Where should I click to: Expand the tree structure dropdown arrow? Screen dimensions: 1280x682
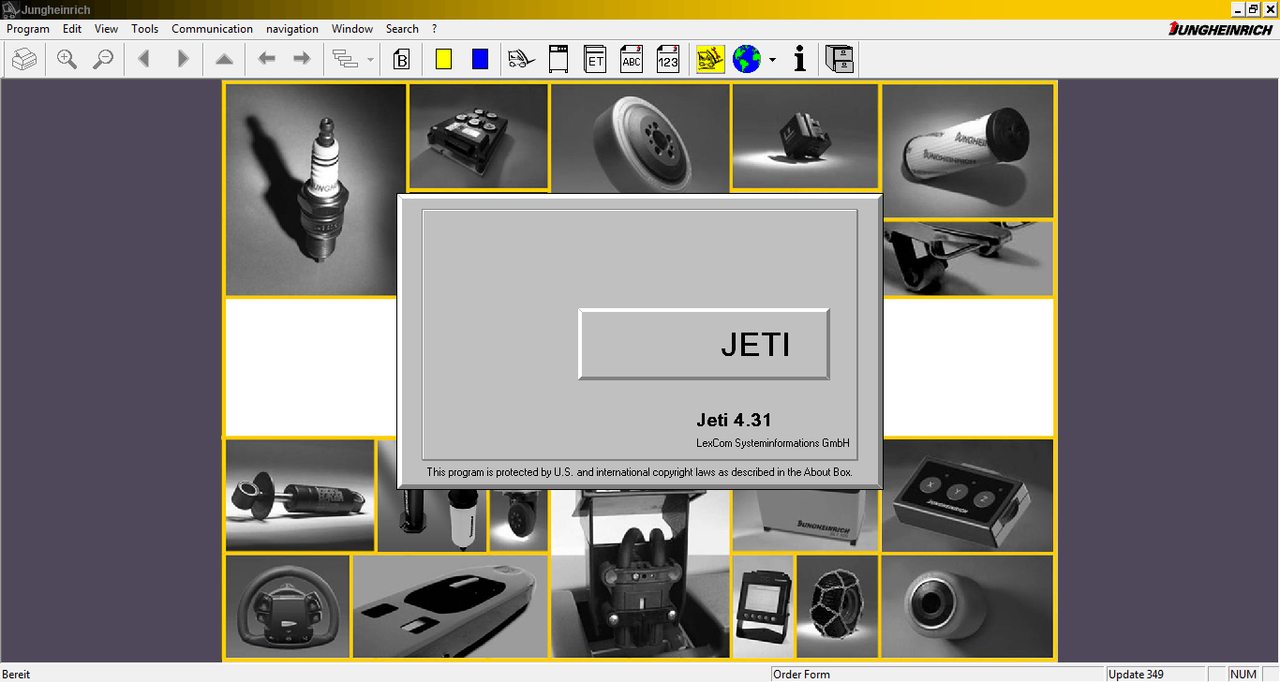370,60
